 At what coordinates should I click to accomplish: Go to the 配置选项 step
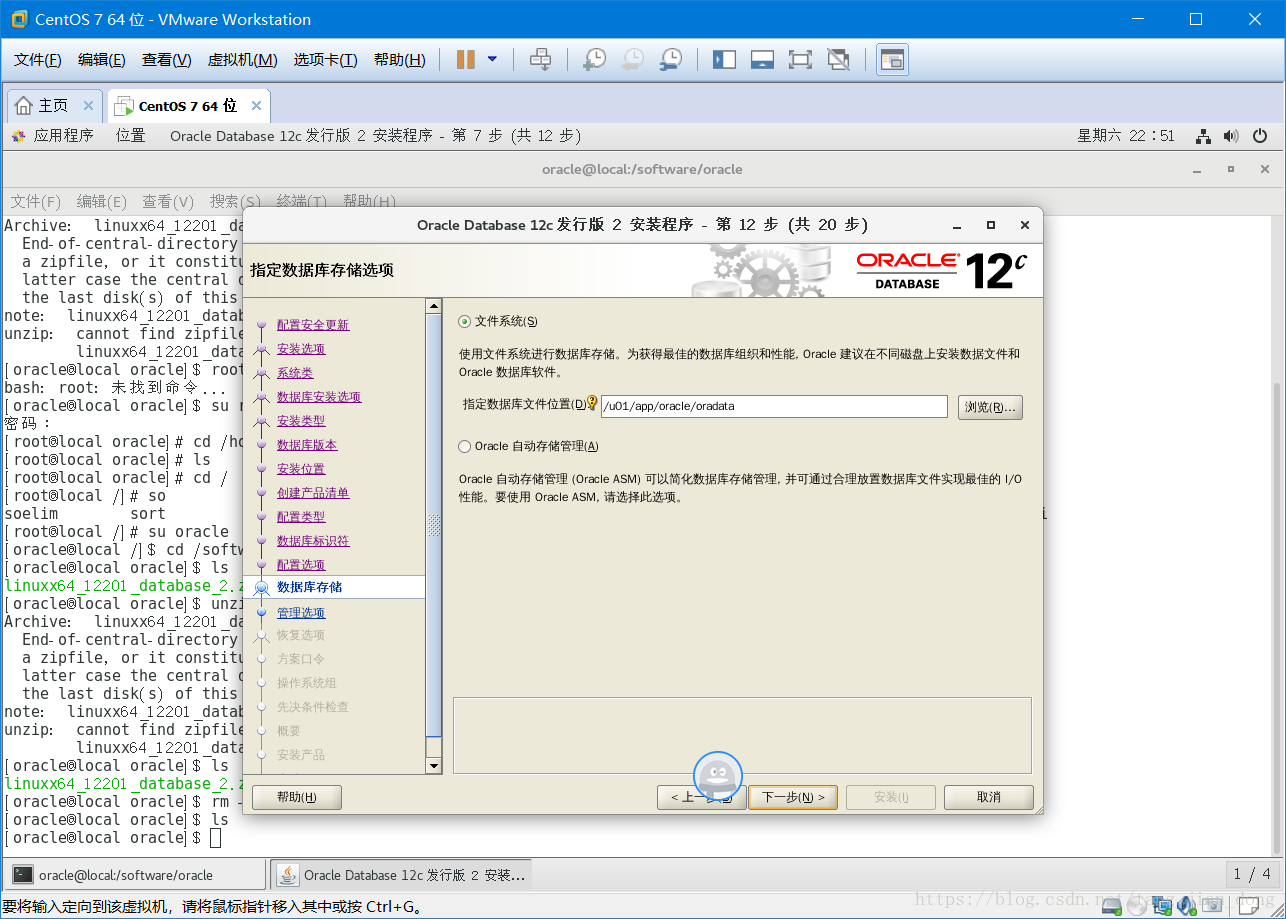click(x=301, y=565)
